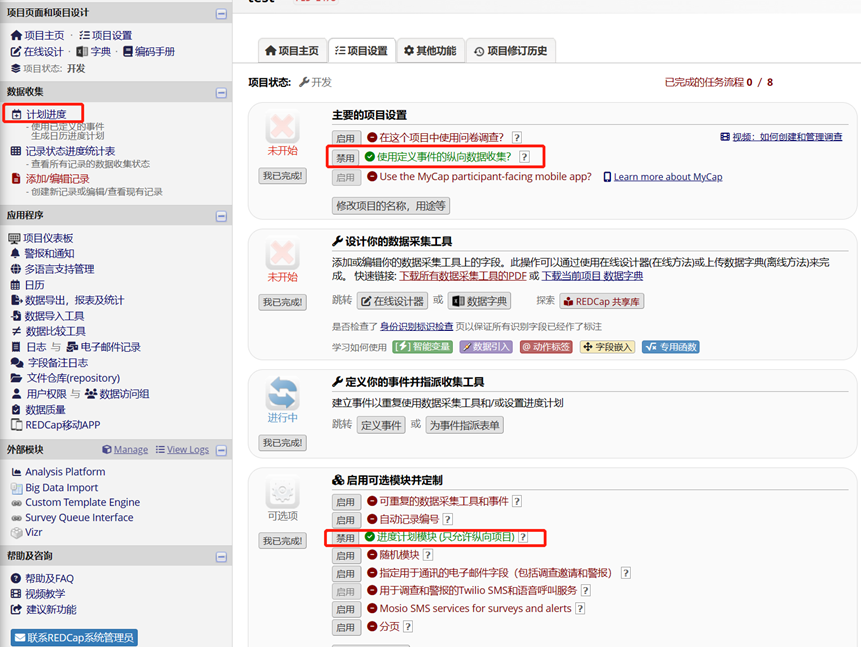This screenshot has height=647, width=861.
Task: Open the 其他功能 tab
Action: (x=430, y=51)
